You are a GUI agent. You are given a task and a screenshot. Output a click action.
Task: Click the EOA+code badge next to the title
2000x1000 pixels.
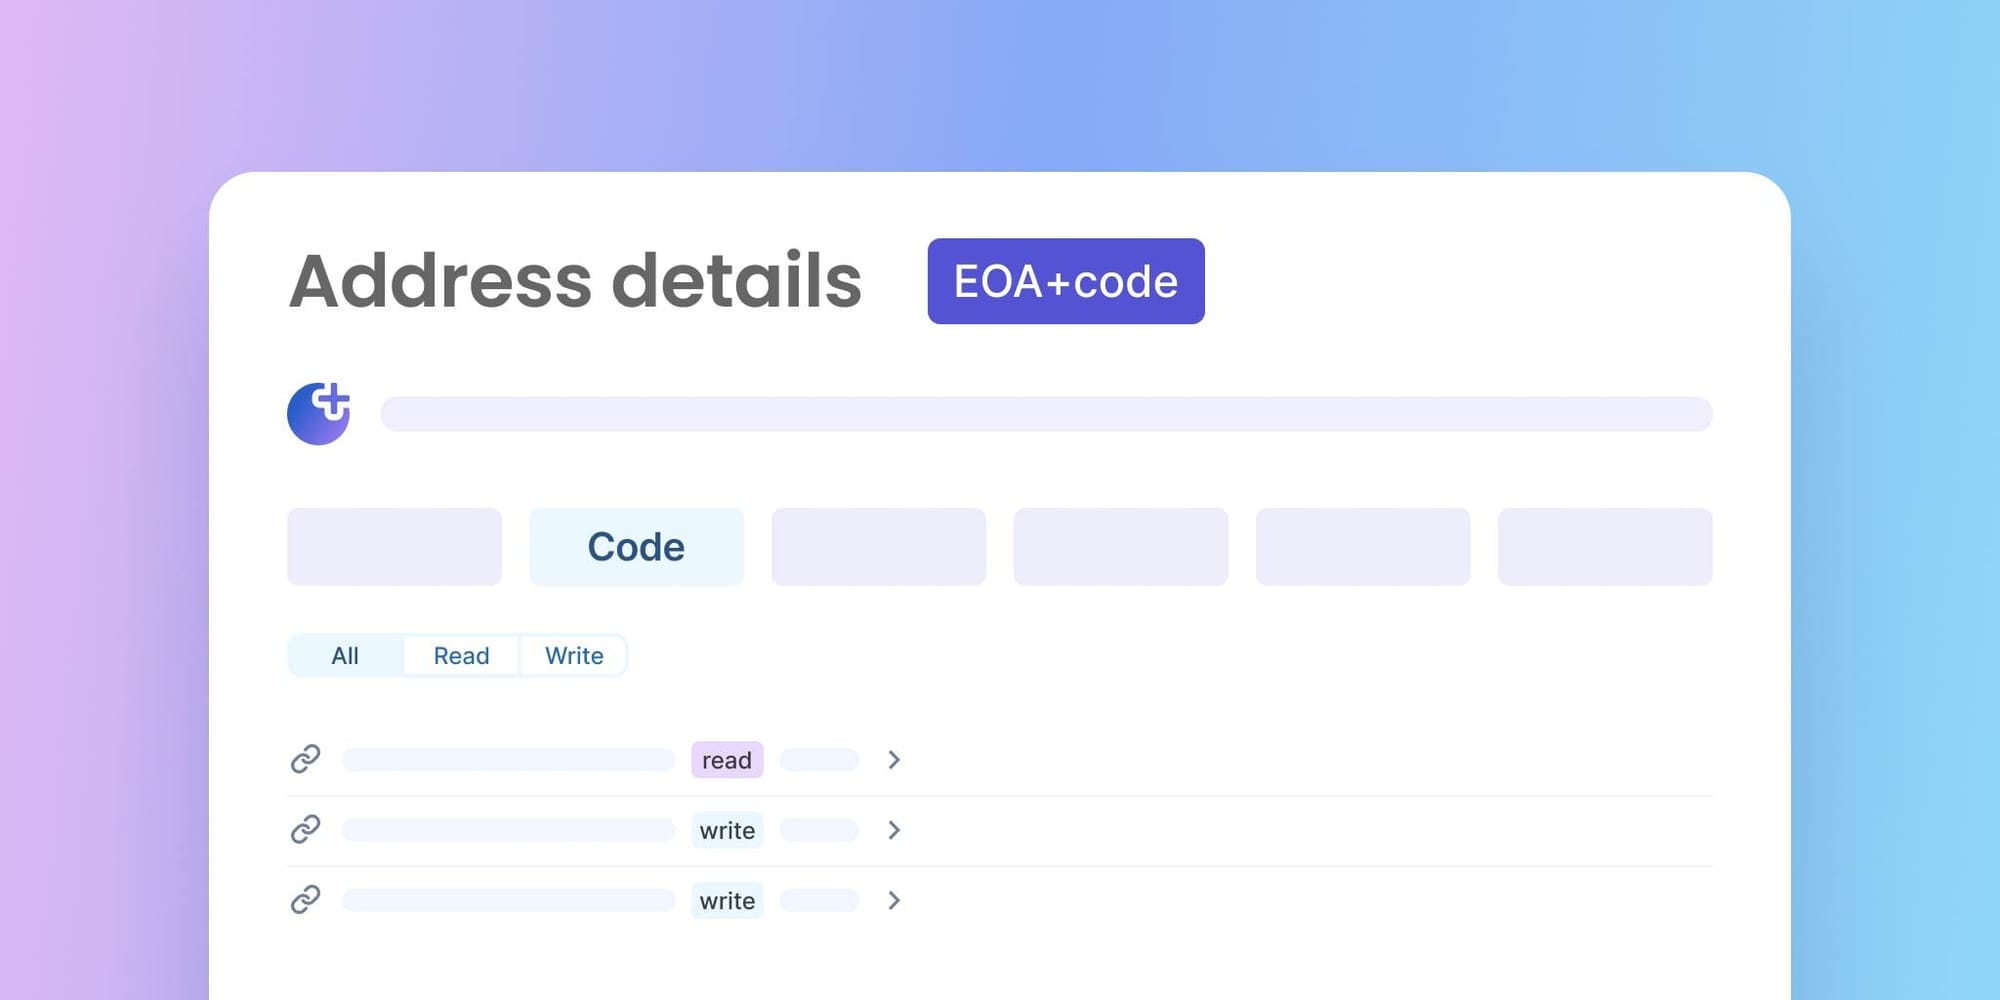(x=1065, y=281)
